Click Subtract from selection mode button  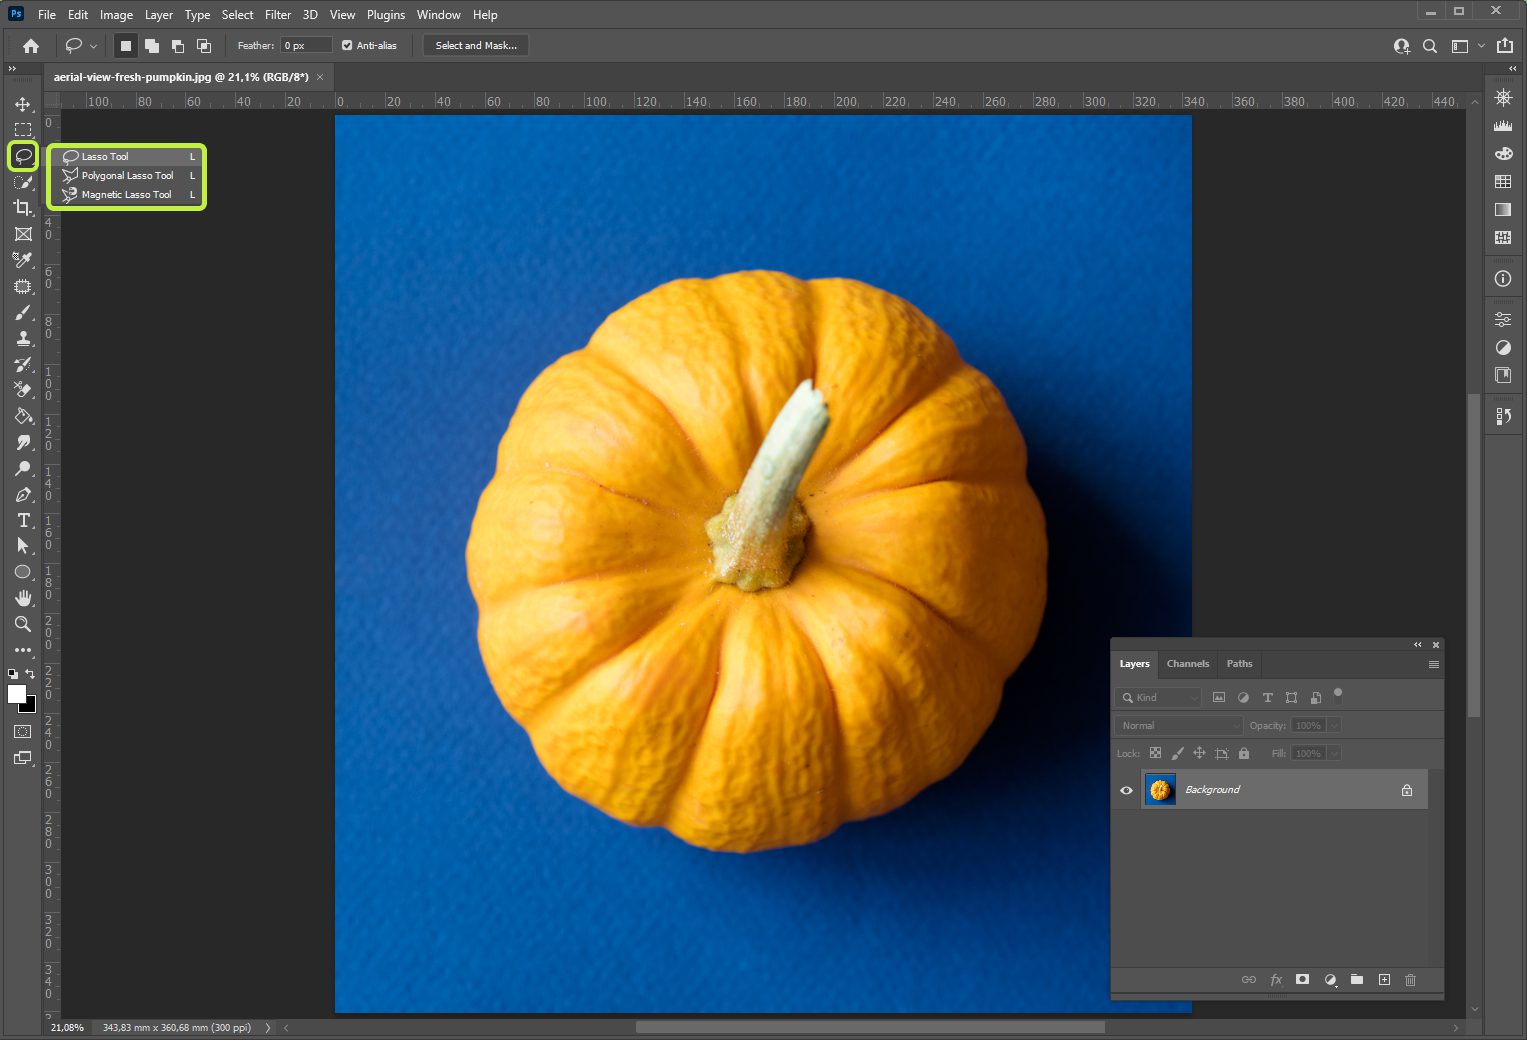tap(178, 46)
